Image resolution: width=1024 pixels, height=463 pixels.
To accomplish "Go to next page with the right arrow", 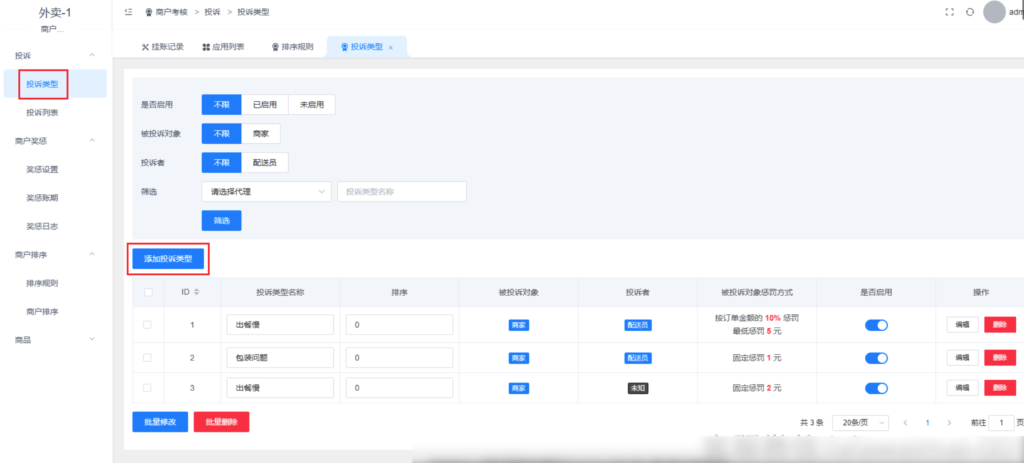I will (949, 423).
